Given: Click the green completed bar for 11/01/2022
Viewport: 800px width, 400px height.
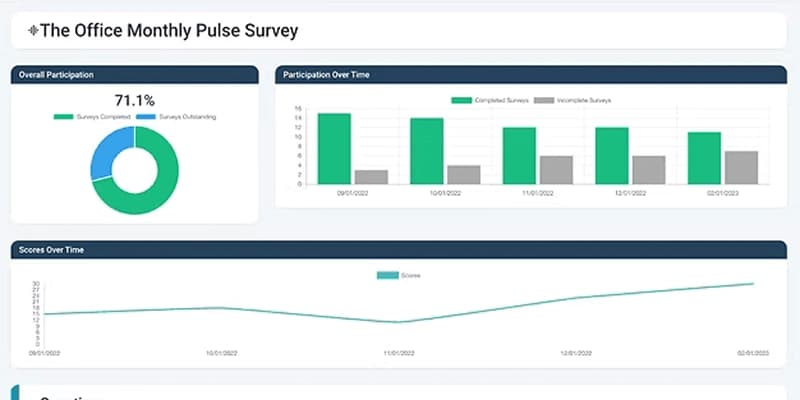Looking at the screenshot, I should pyautogui.click(x=519, y=156).
